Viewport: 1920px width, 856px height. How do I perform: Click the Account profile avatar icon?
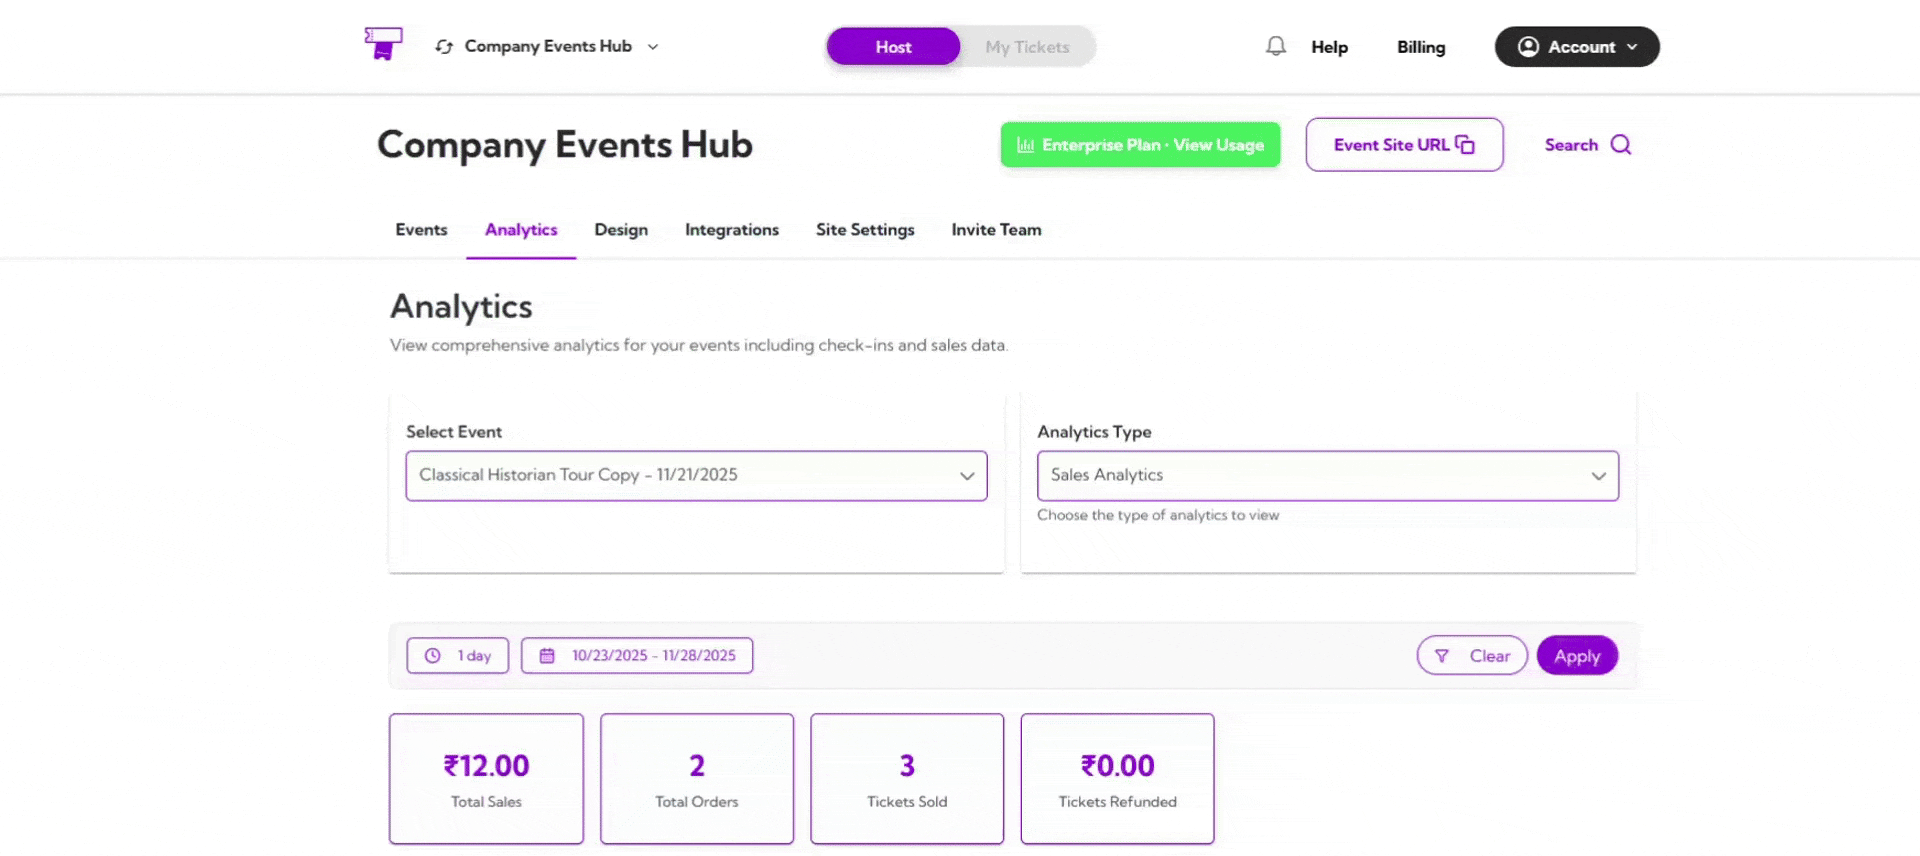[1528, 47]
